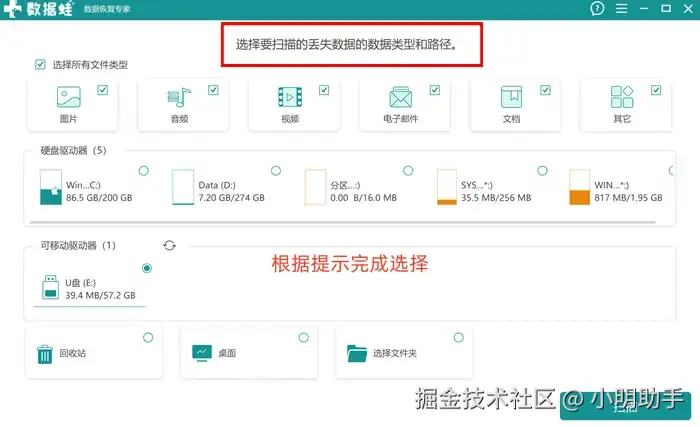Click the 可移动驱动器 (1) heading
700x427 pixels.
click(78, 245)
